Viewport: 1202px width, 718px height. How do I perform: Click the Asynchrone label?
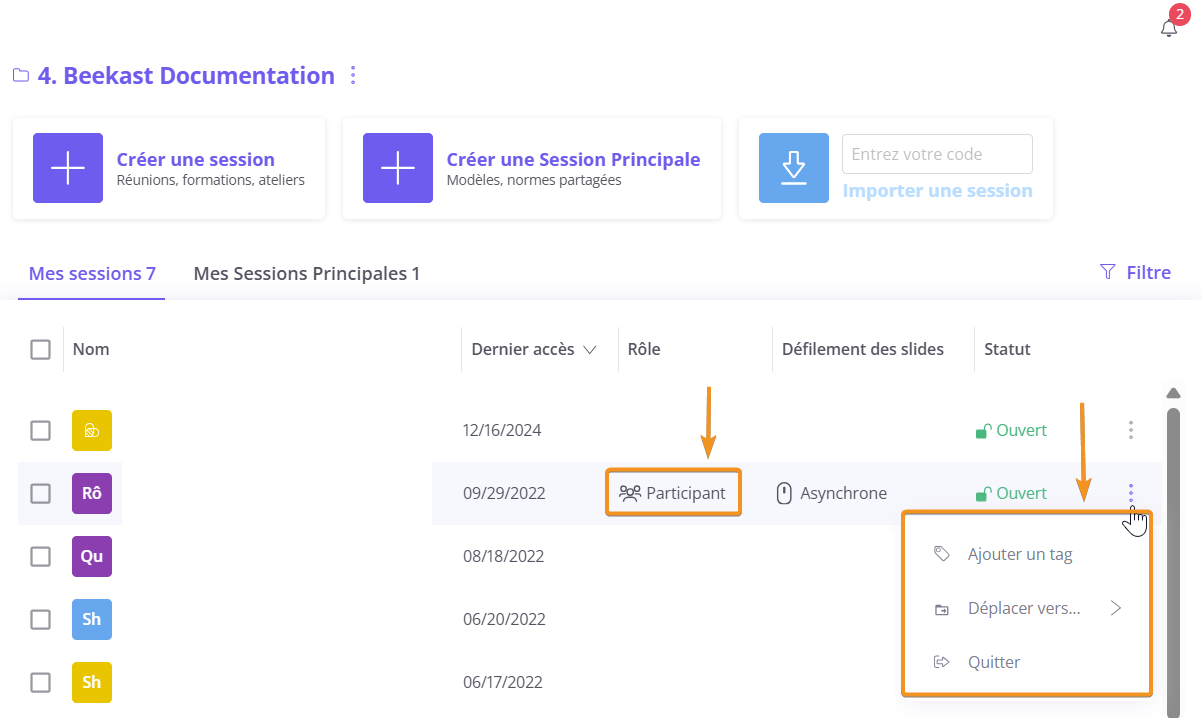[x=843, y=493]
